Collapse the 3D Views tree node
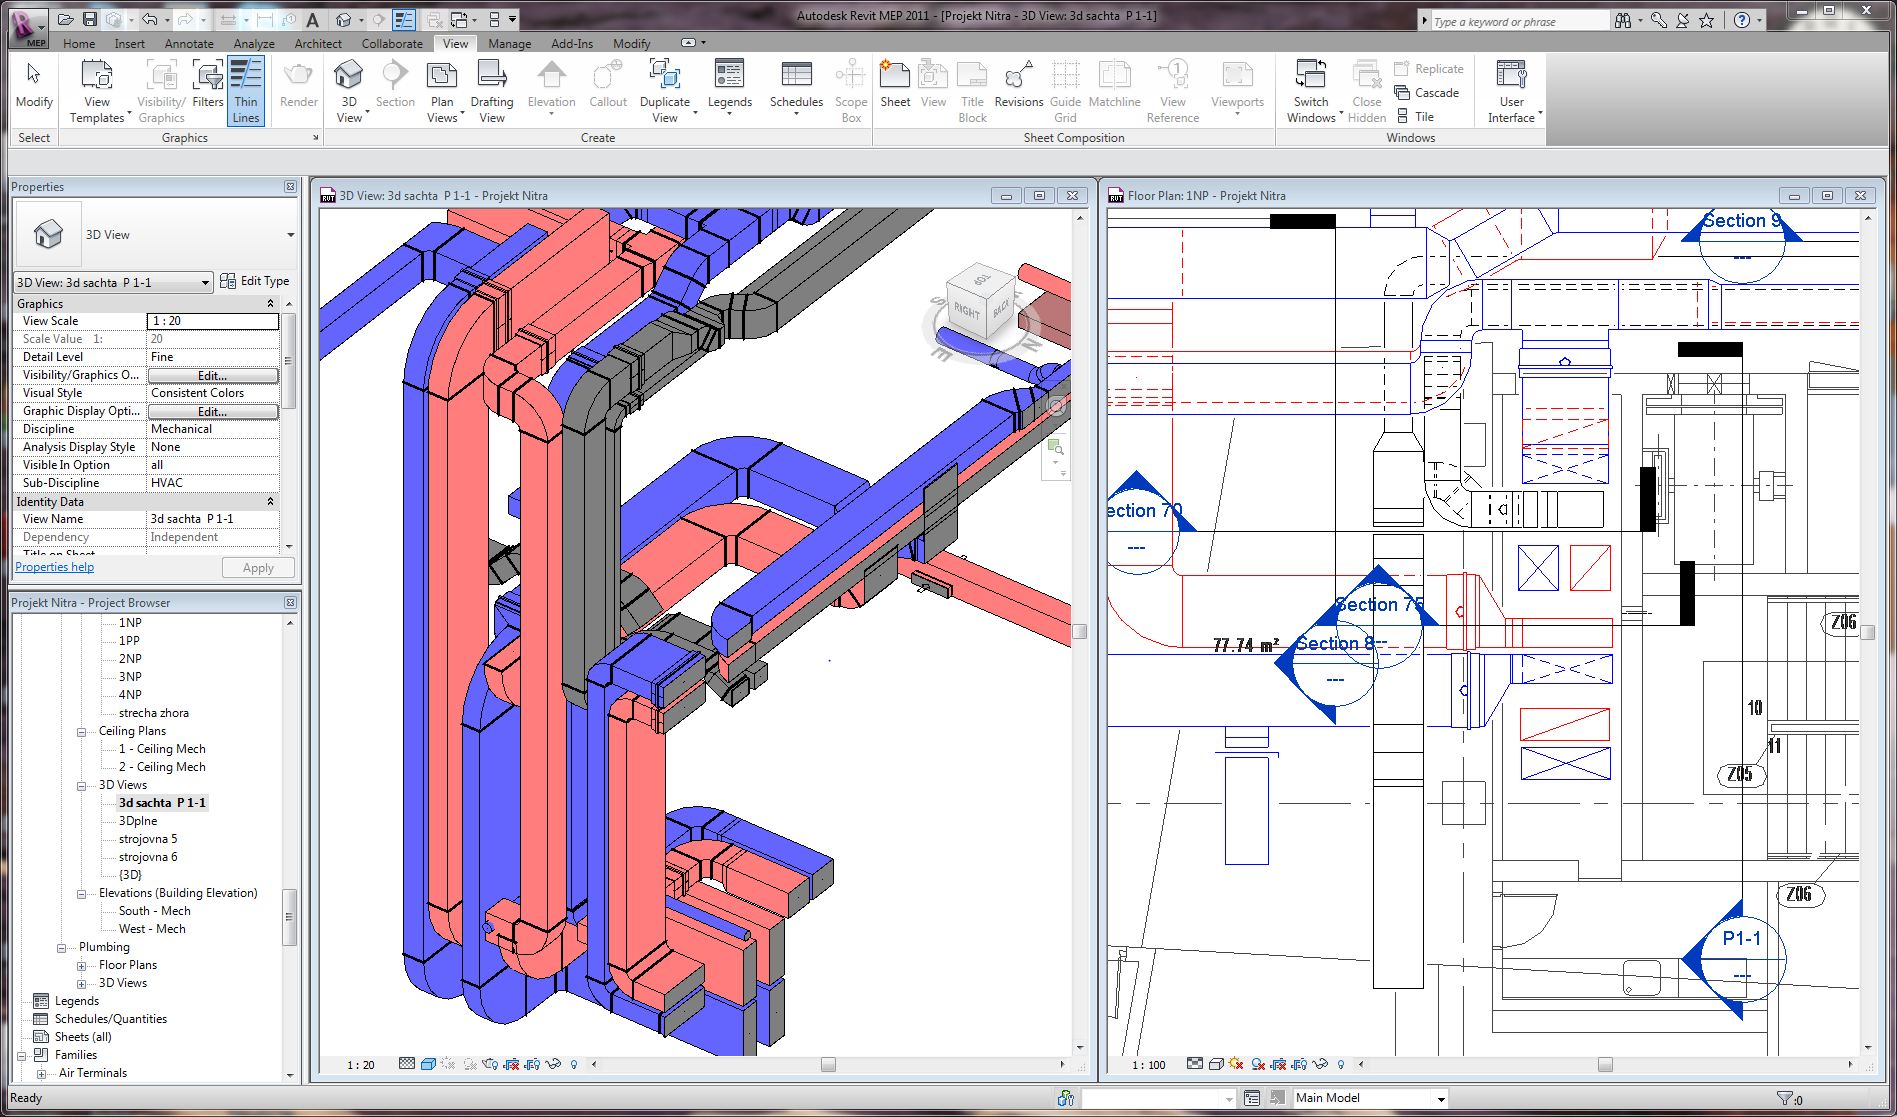Screen dimensions: 1897x1117 [82, 786]
